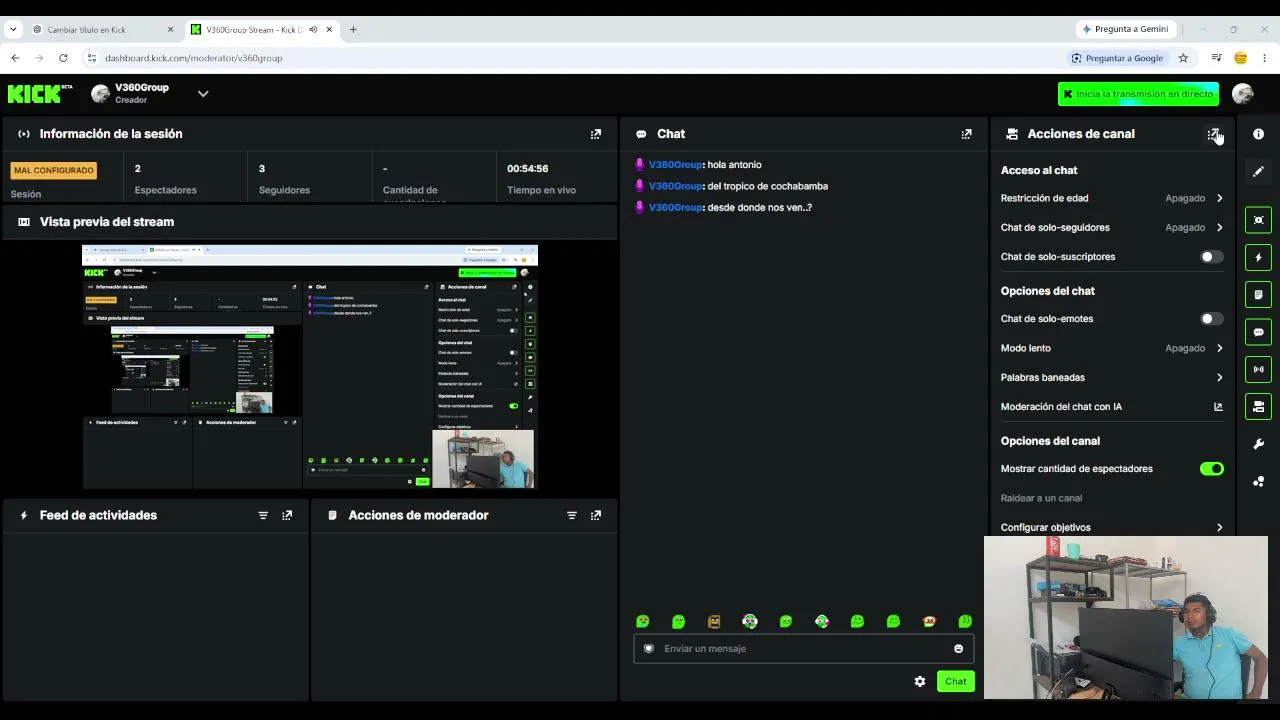Image resolution: width=1280 pixels, height=720 pixels.
Task: Click the Espectadores label
Action: 166,190
